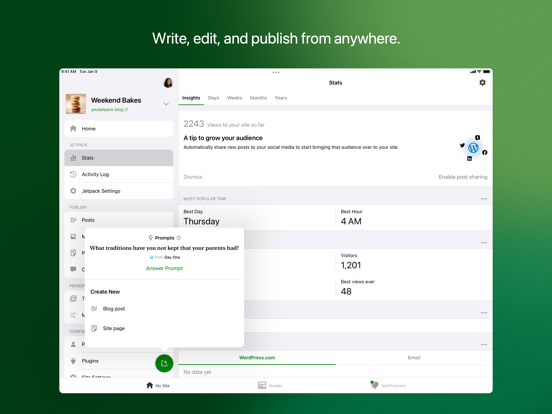
Task: Create a new Blog post
Action: click(164, 309)
